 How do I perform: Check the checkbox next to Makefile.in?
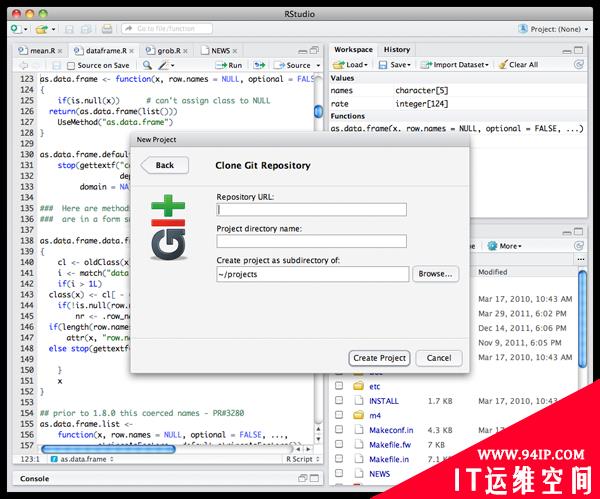point(339,458)
